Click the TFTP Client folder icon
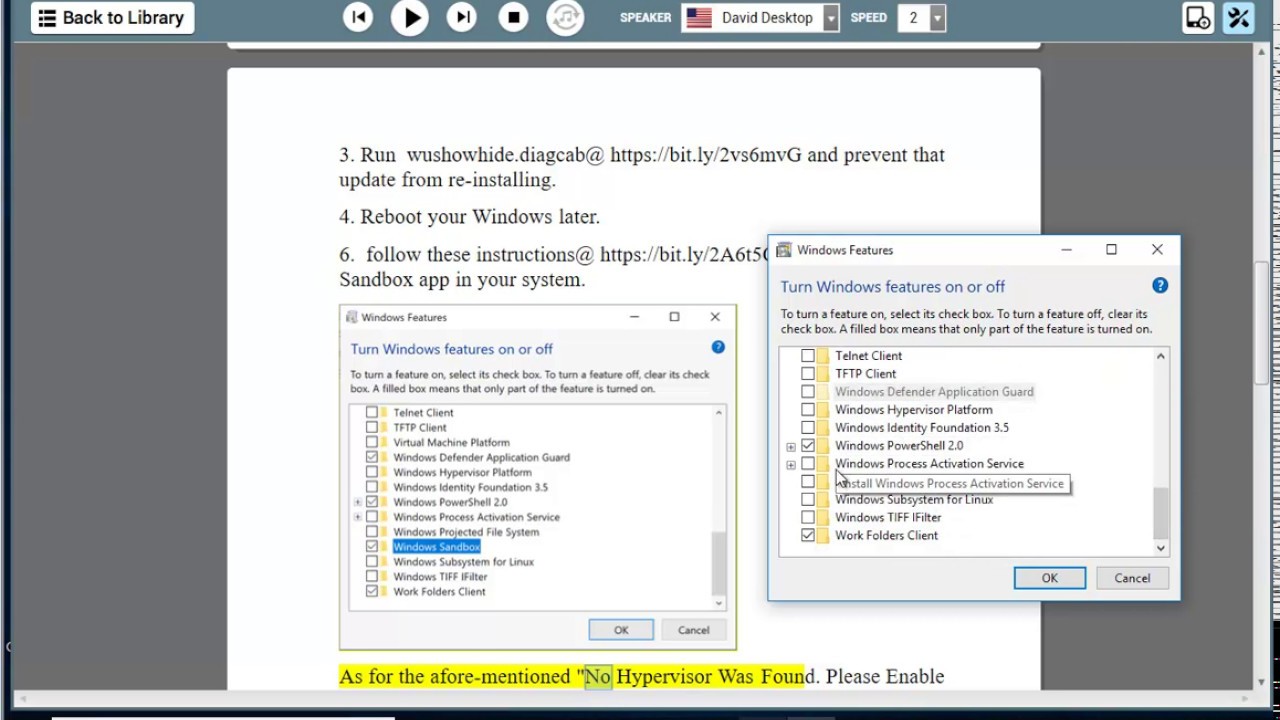 (x=823, y=374)
